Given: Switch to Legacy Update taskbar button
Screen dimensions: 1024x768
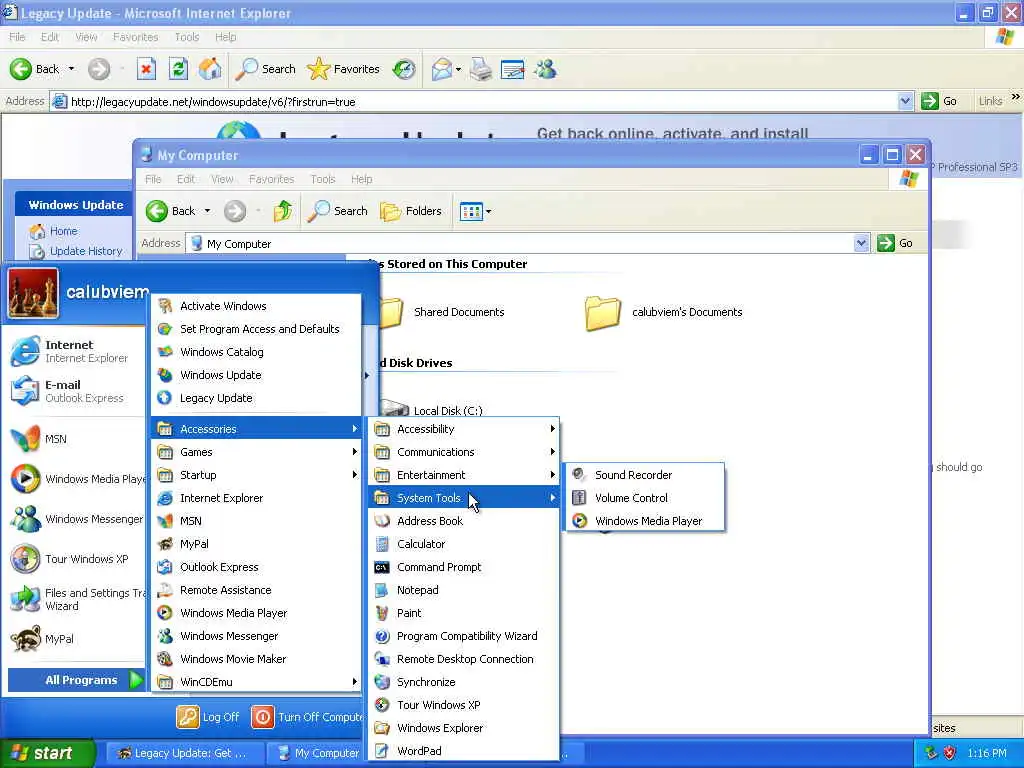Looking at the screenshot, I should pos(185,753).
